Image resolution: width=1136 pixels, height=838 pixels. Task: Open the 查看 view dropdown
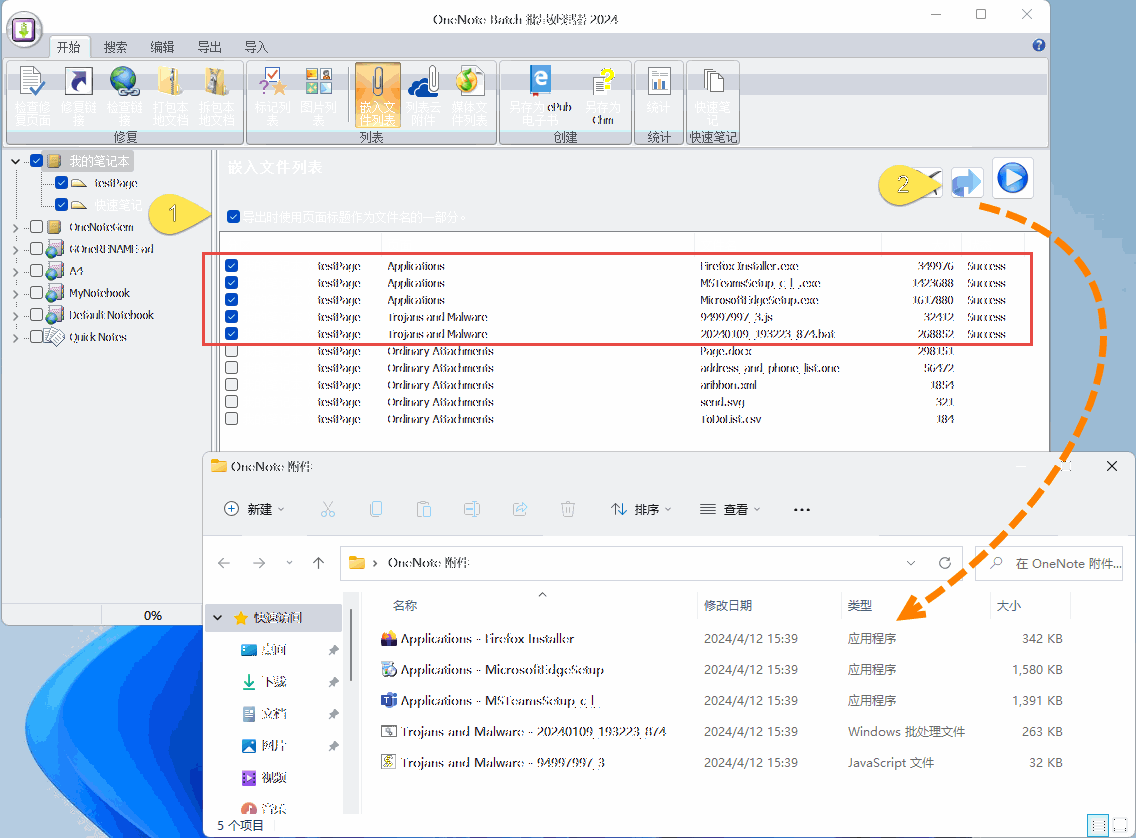click(x=730, y=509)
